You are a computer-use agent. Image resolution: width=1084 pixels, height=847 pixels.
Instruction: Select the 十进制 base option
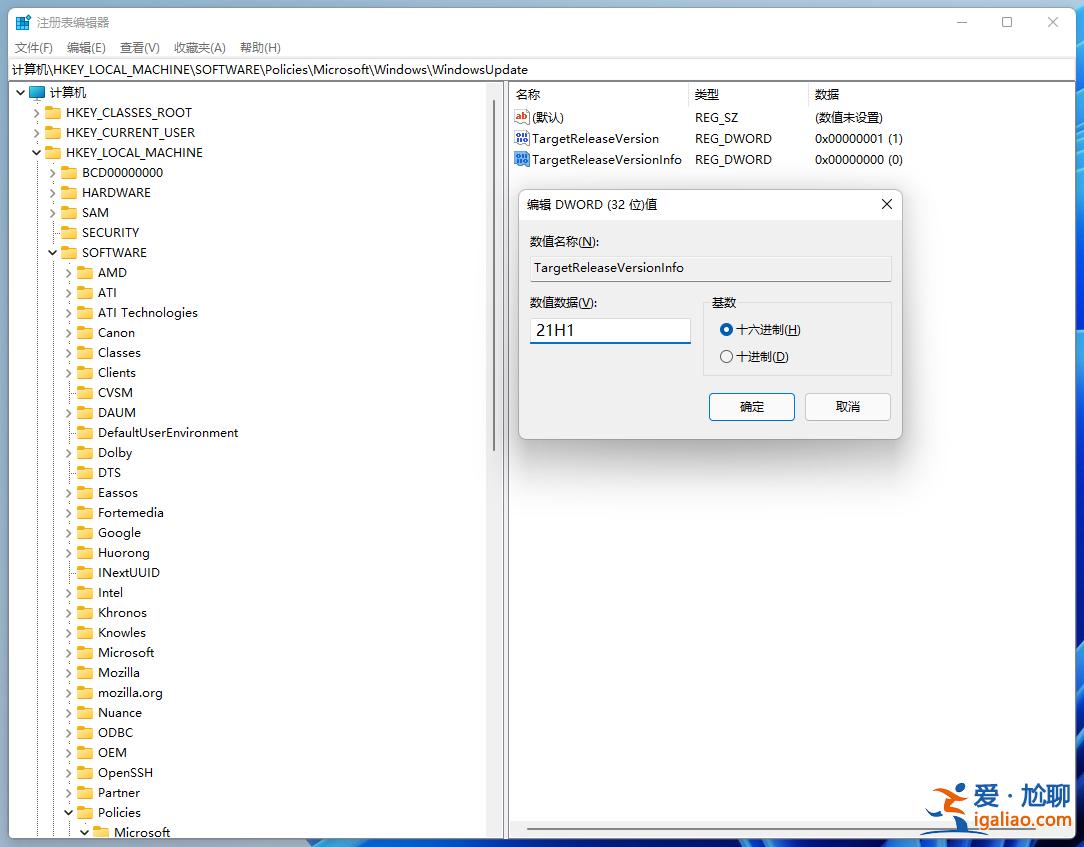tap(726, 356)
